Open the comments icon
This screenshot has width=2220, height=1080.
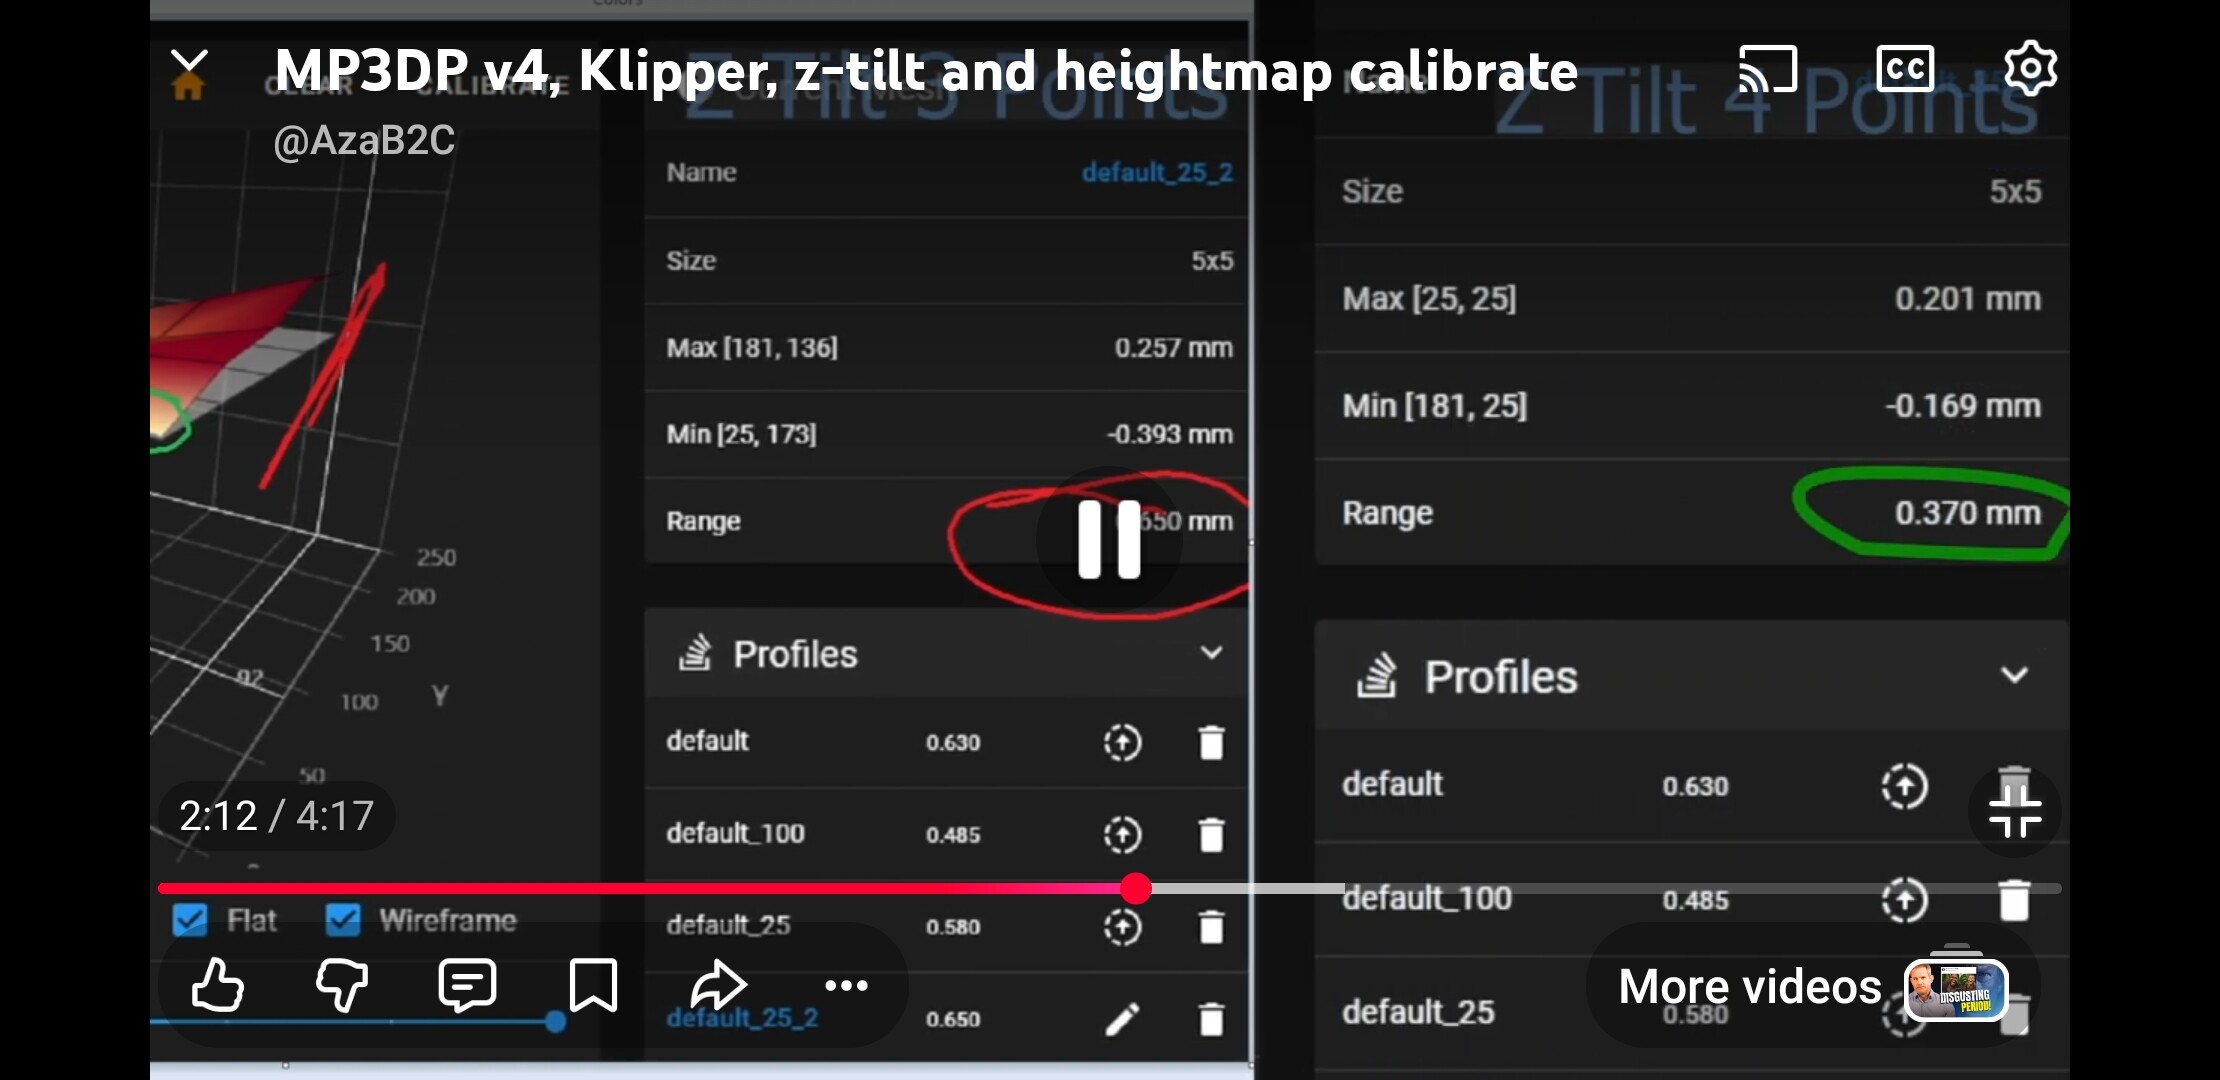click(x=467, y=985)
